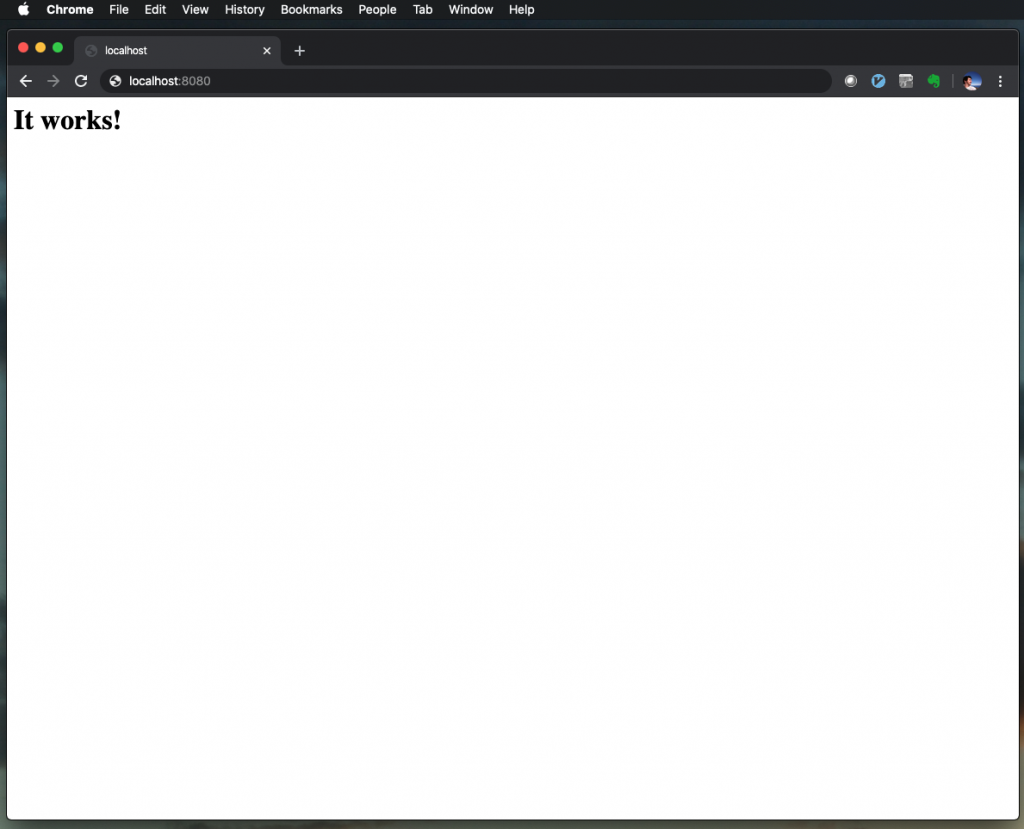
Task: Open the Bookmarks menu
Action: click(312, 9)
